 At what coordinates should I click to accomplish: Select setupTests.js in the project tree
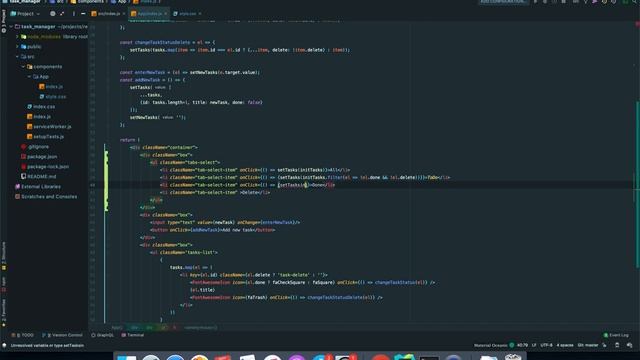45,136
